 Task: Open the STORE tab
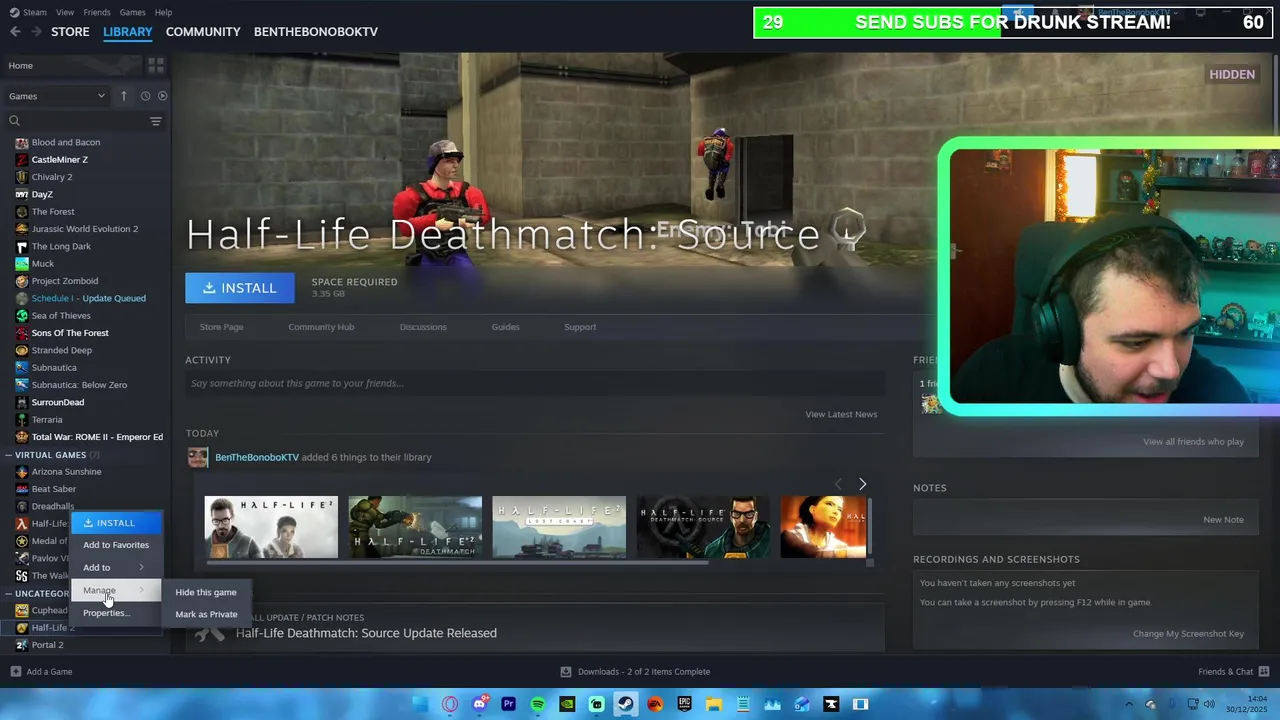70,32
